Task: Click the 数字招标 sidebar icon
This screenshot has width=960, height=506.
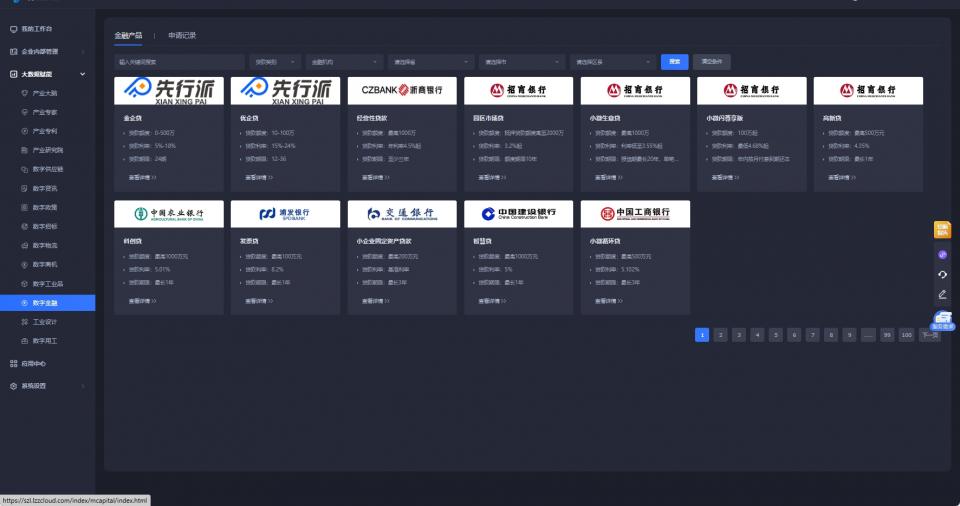Action: (x=24, y=226)
